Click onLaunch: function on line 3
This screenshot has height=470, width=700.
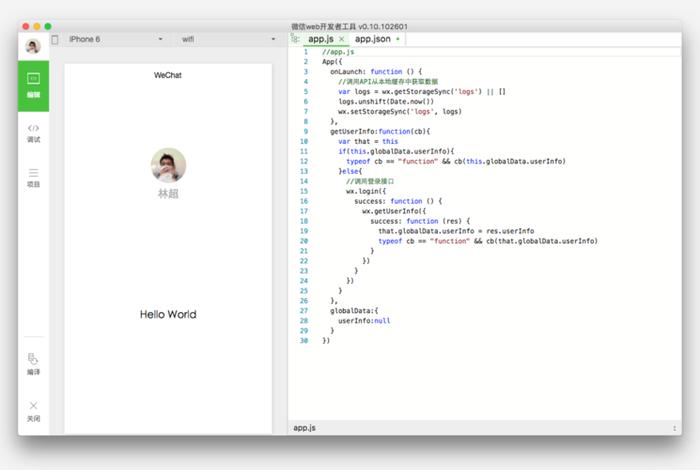(376, 71)
